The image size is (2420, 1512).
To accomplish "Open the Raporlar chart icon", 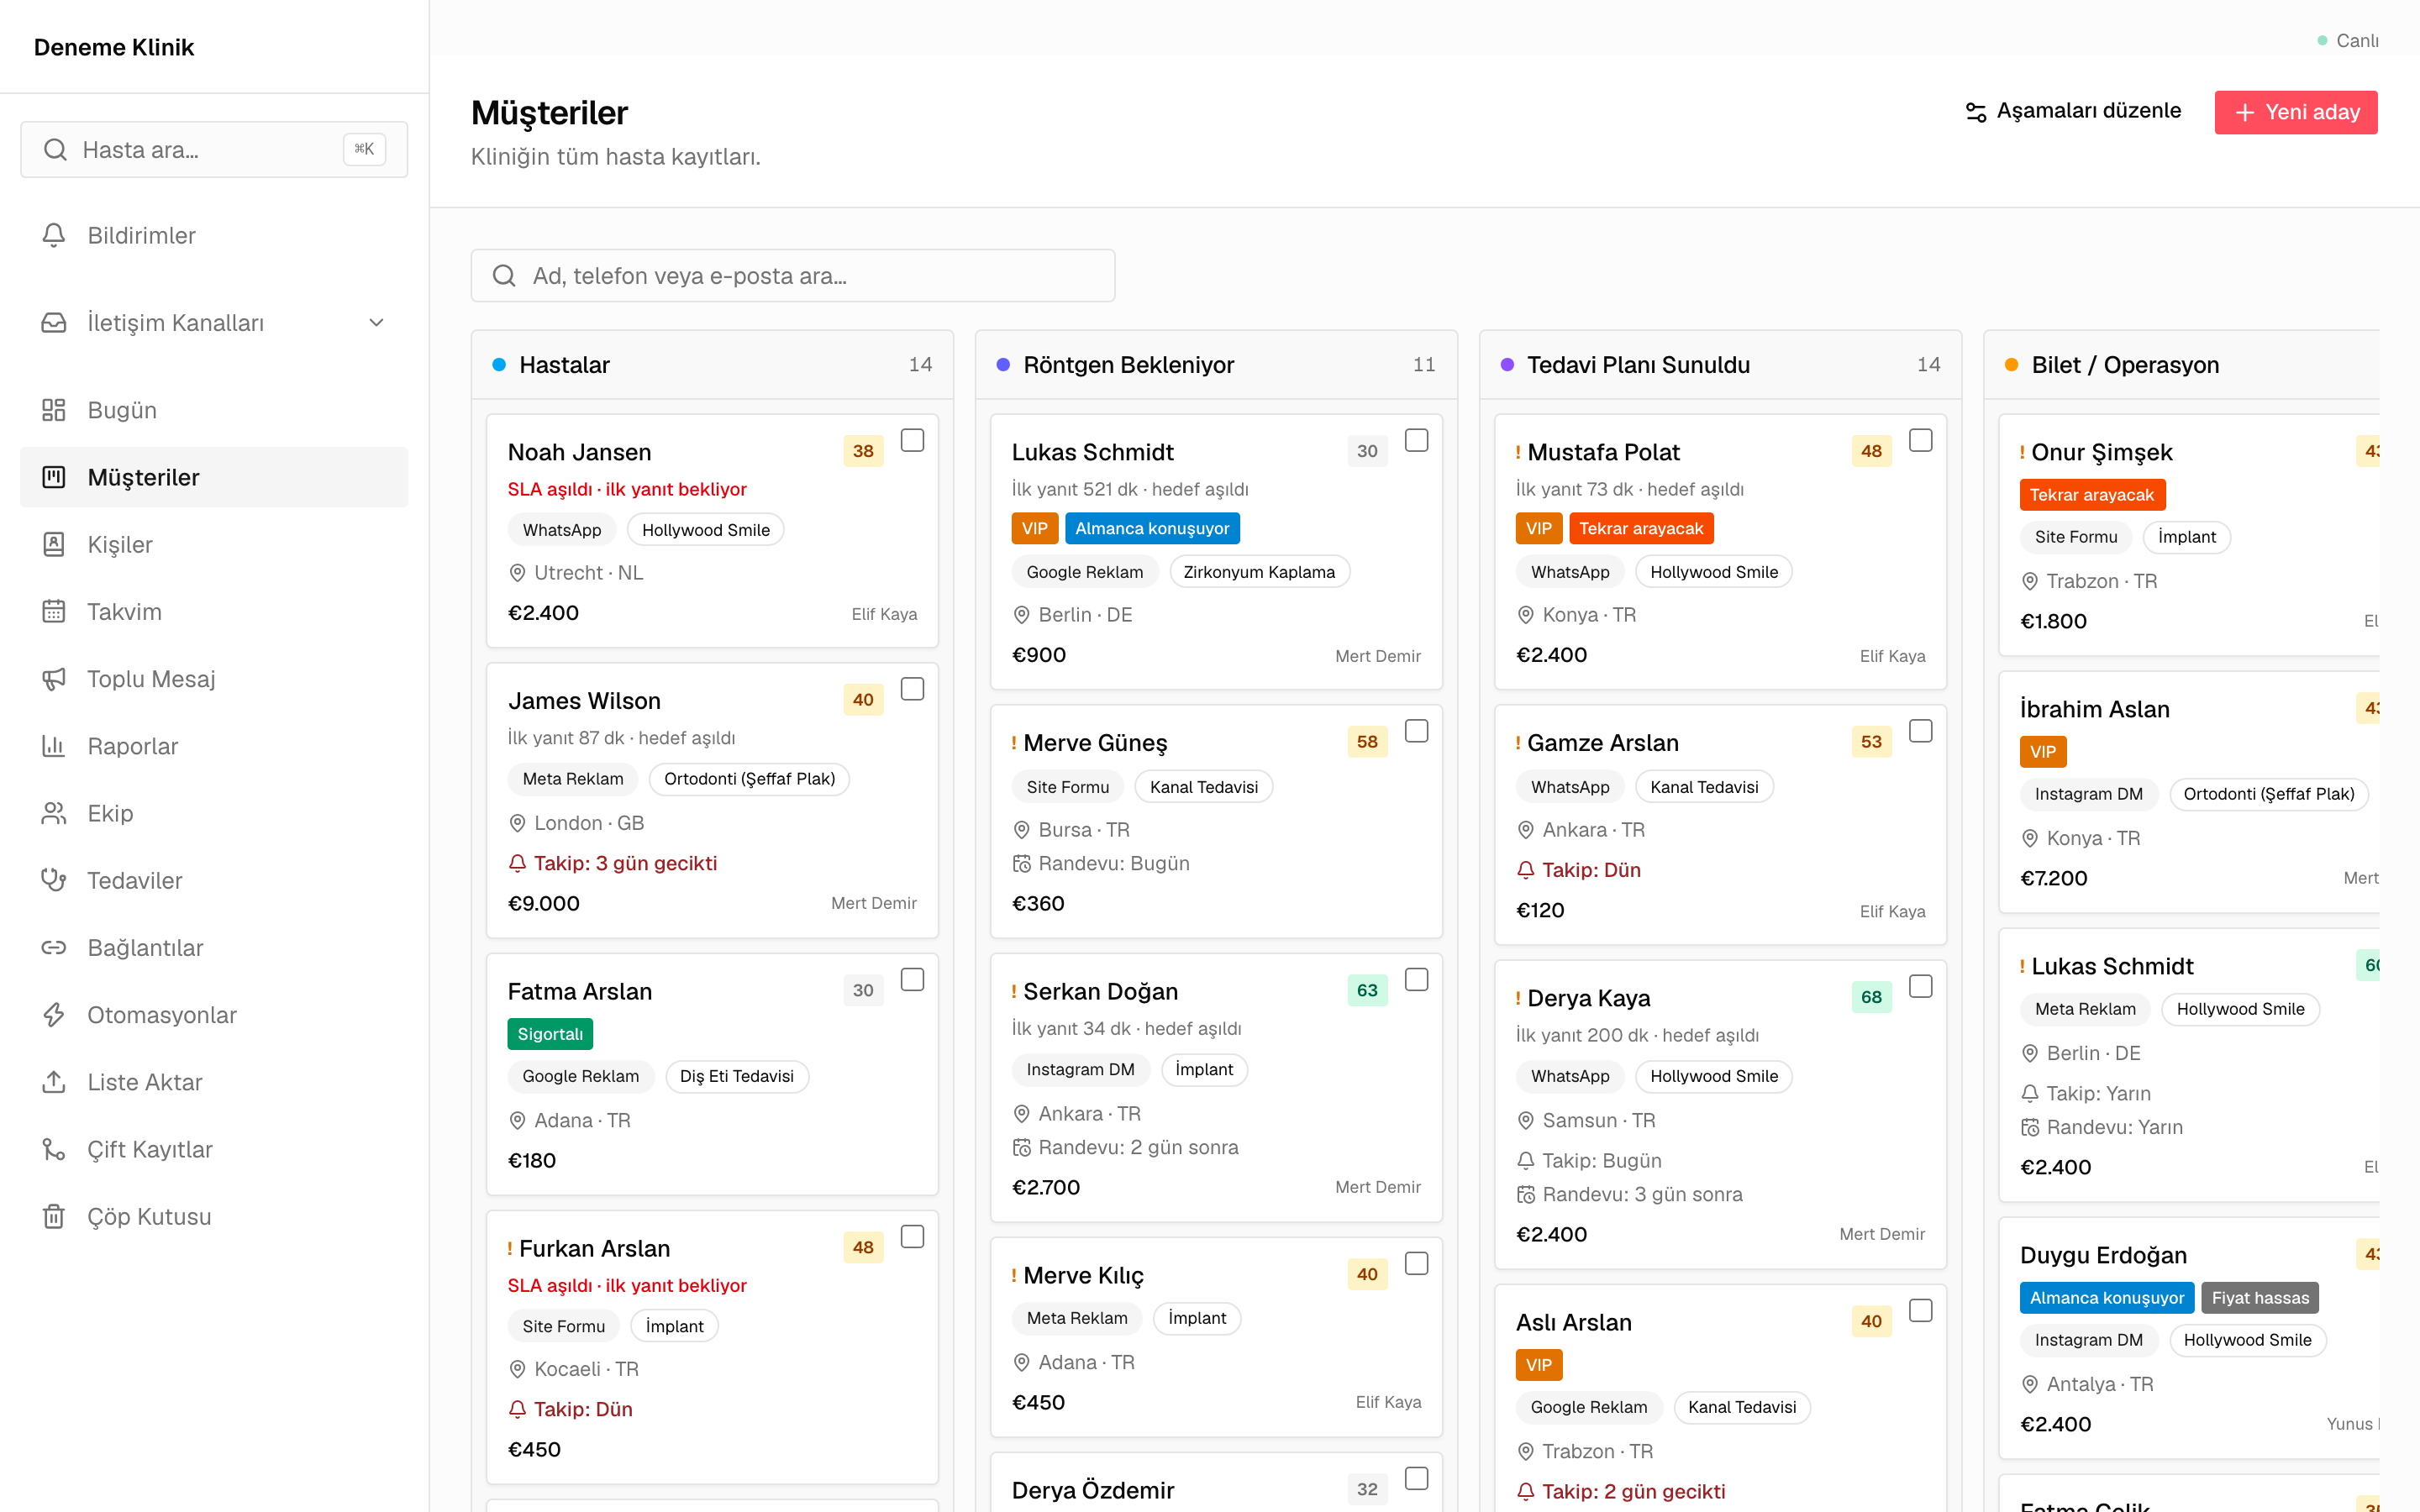I will point(54,746).
